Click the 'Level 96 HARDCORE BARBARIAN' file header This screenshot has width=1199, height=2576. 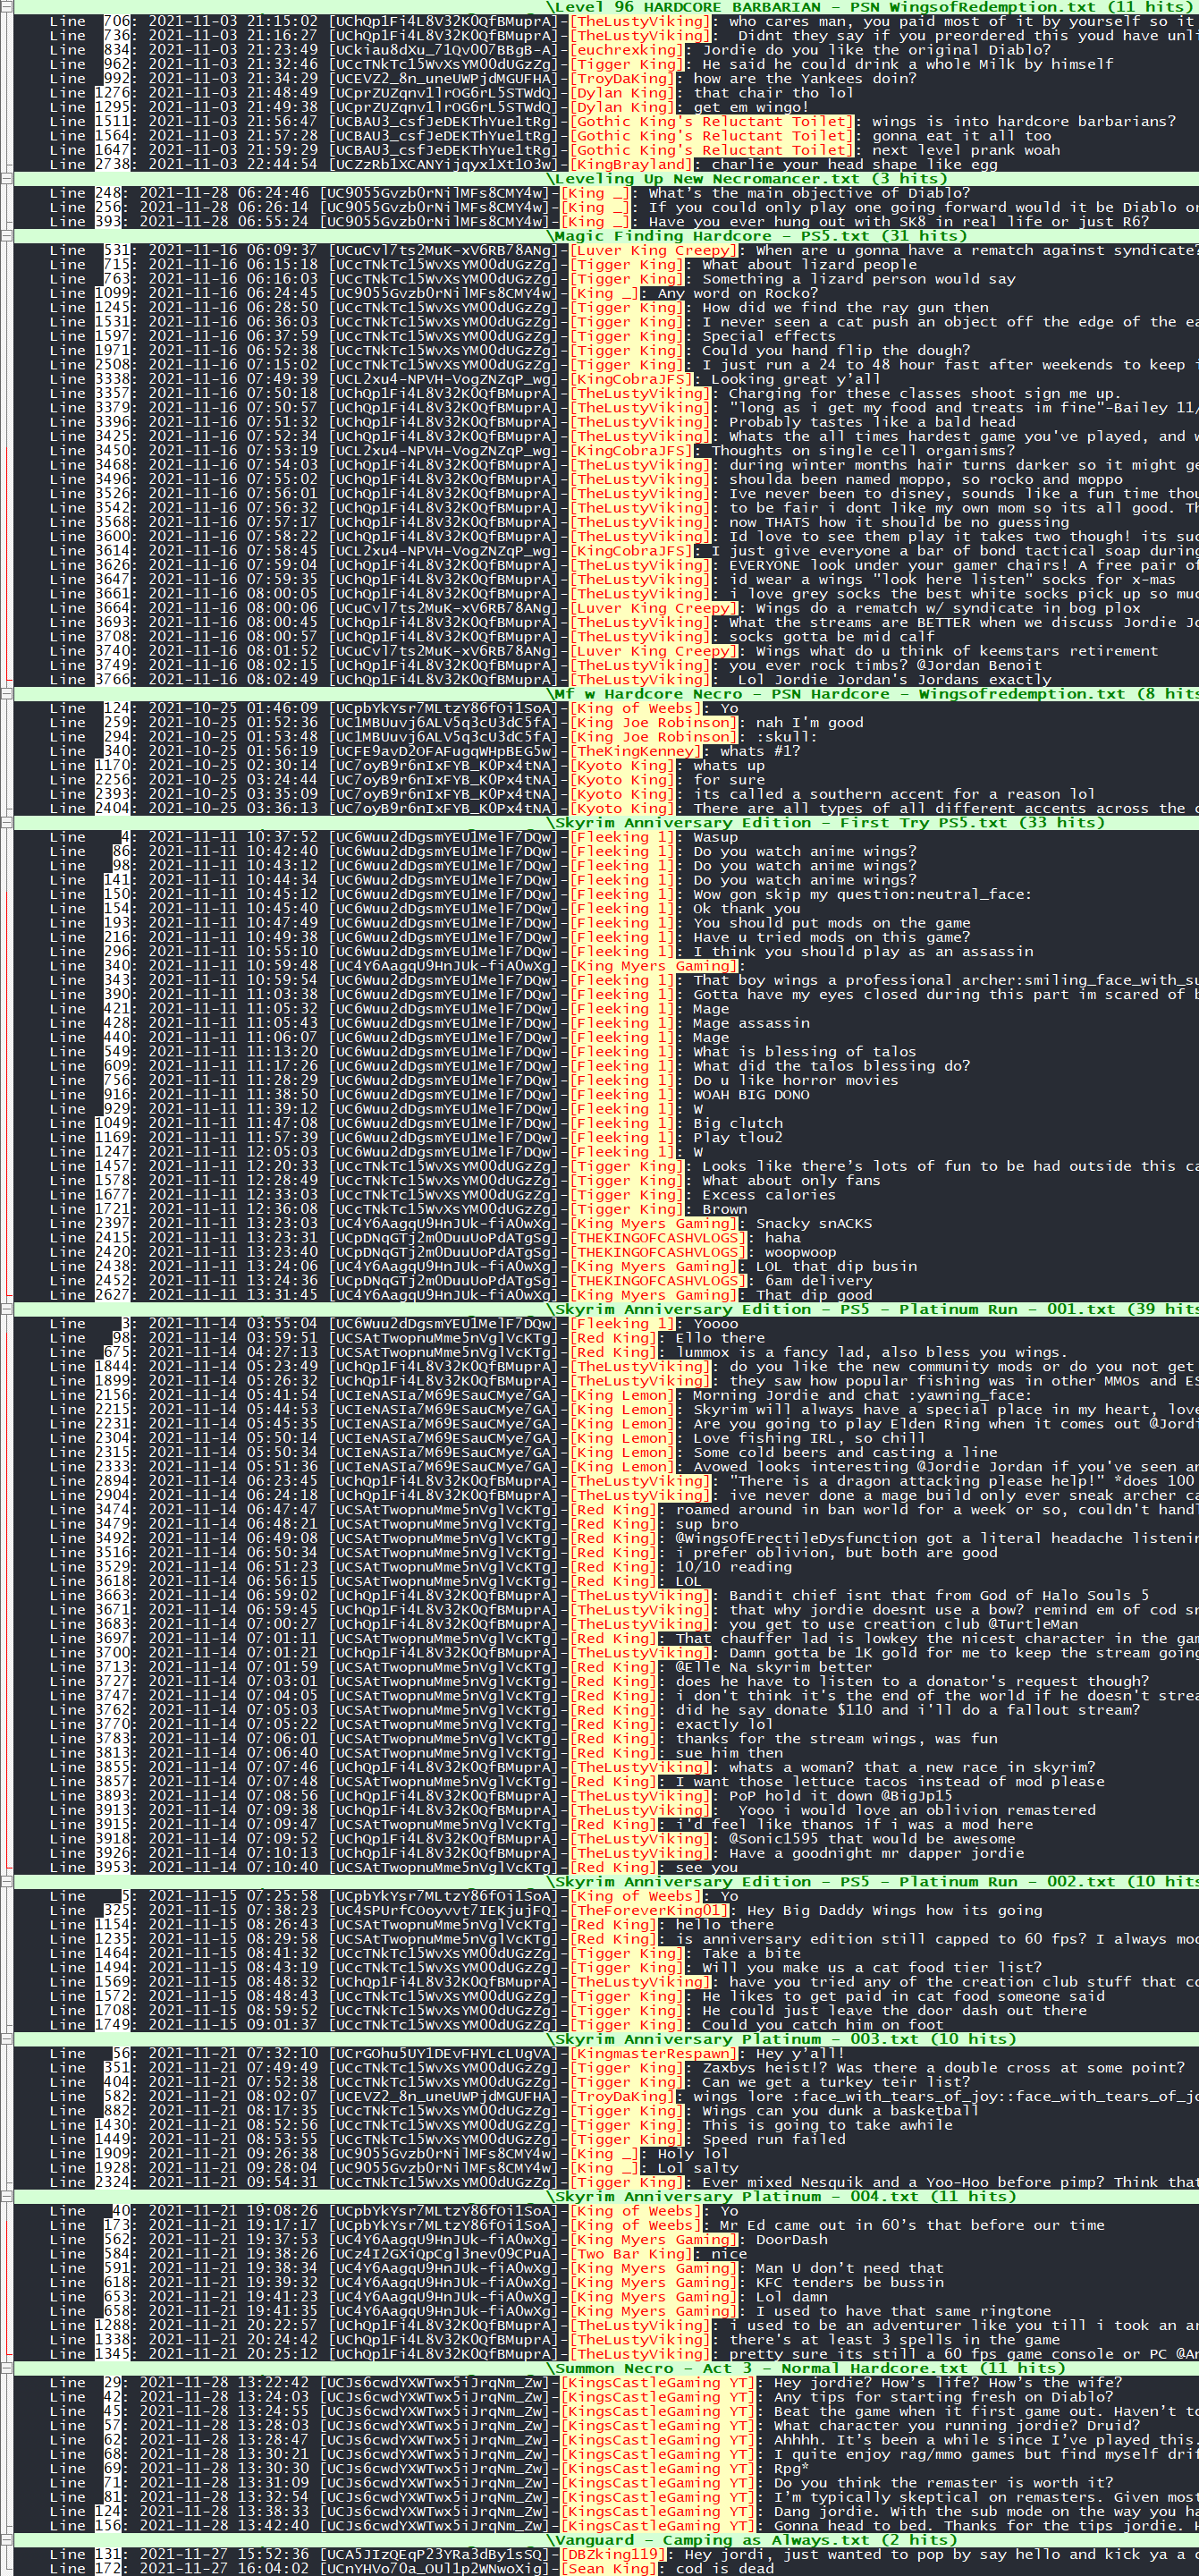605,7
